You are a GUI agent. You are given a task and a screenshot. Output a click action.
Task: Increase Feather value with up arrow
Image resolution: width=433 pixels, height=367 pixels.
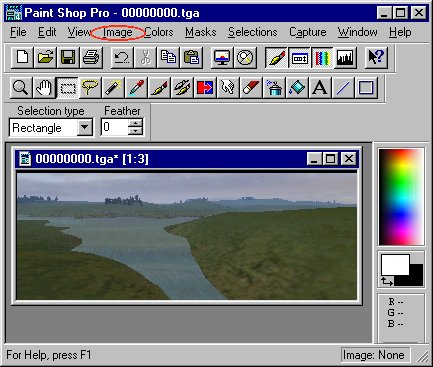135,124
